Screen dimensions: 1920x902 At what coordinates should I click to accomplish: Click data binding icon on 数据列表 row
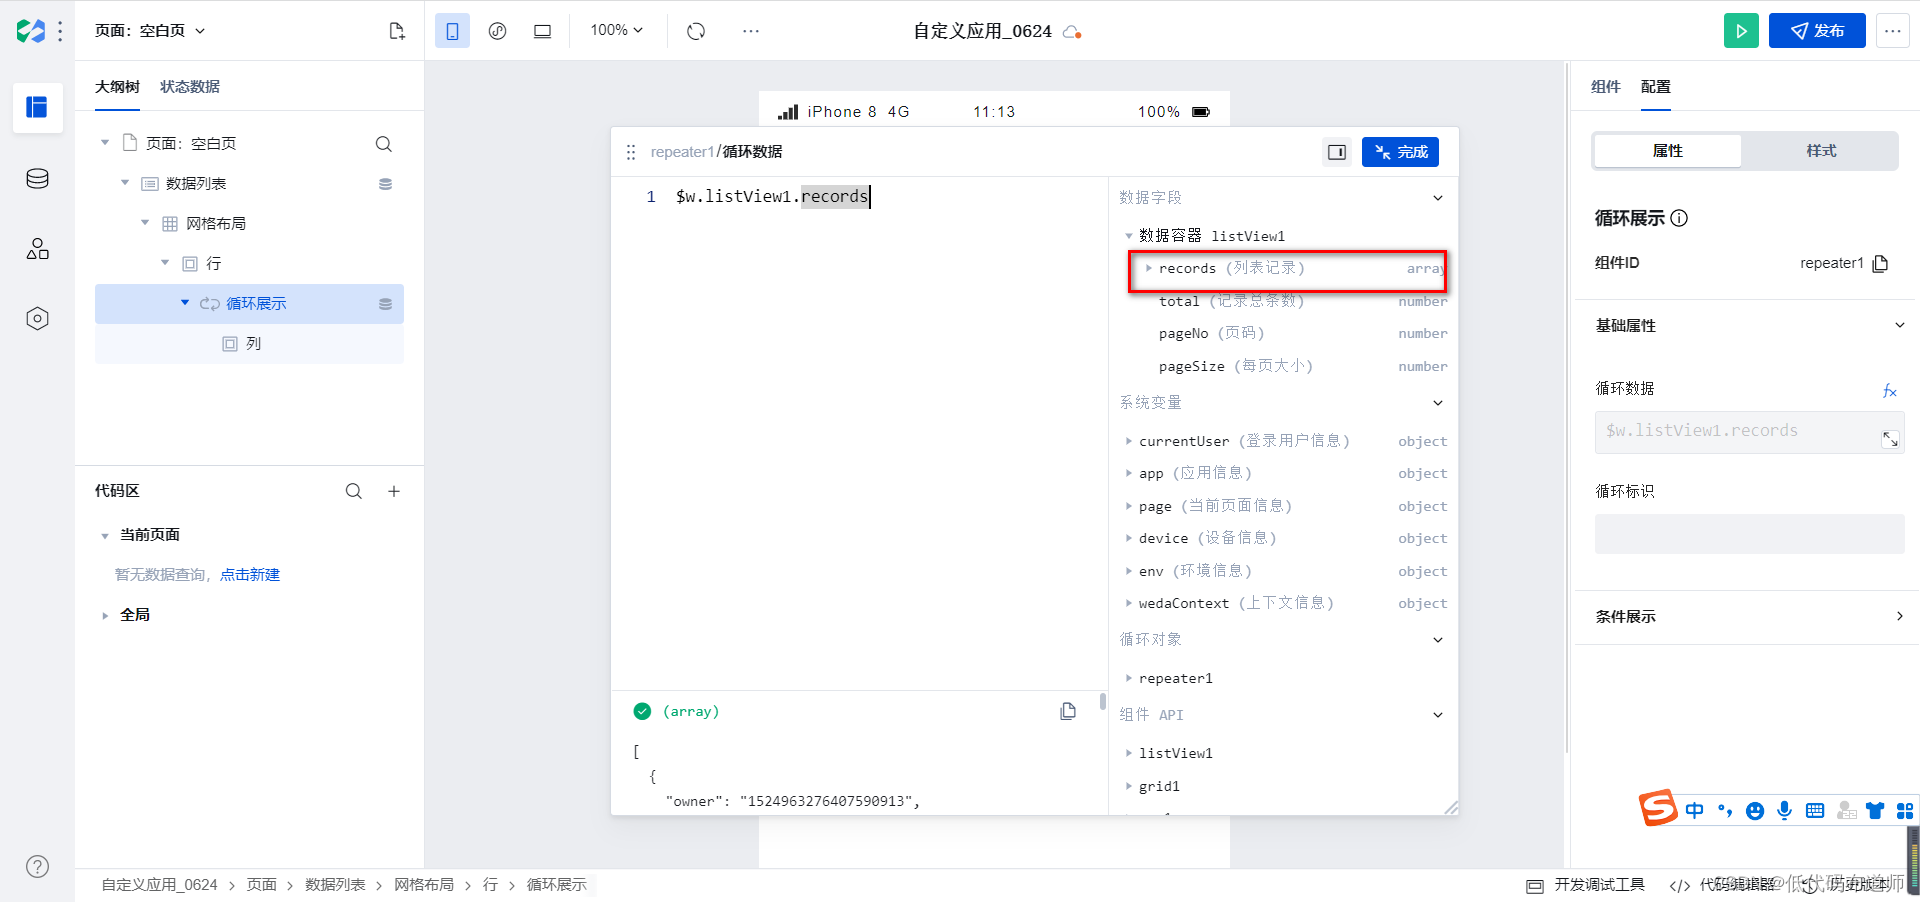pyautogui.click(x=385, y=184)
